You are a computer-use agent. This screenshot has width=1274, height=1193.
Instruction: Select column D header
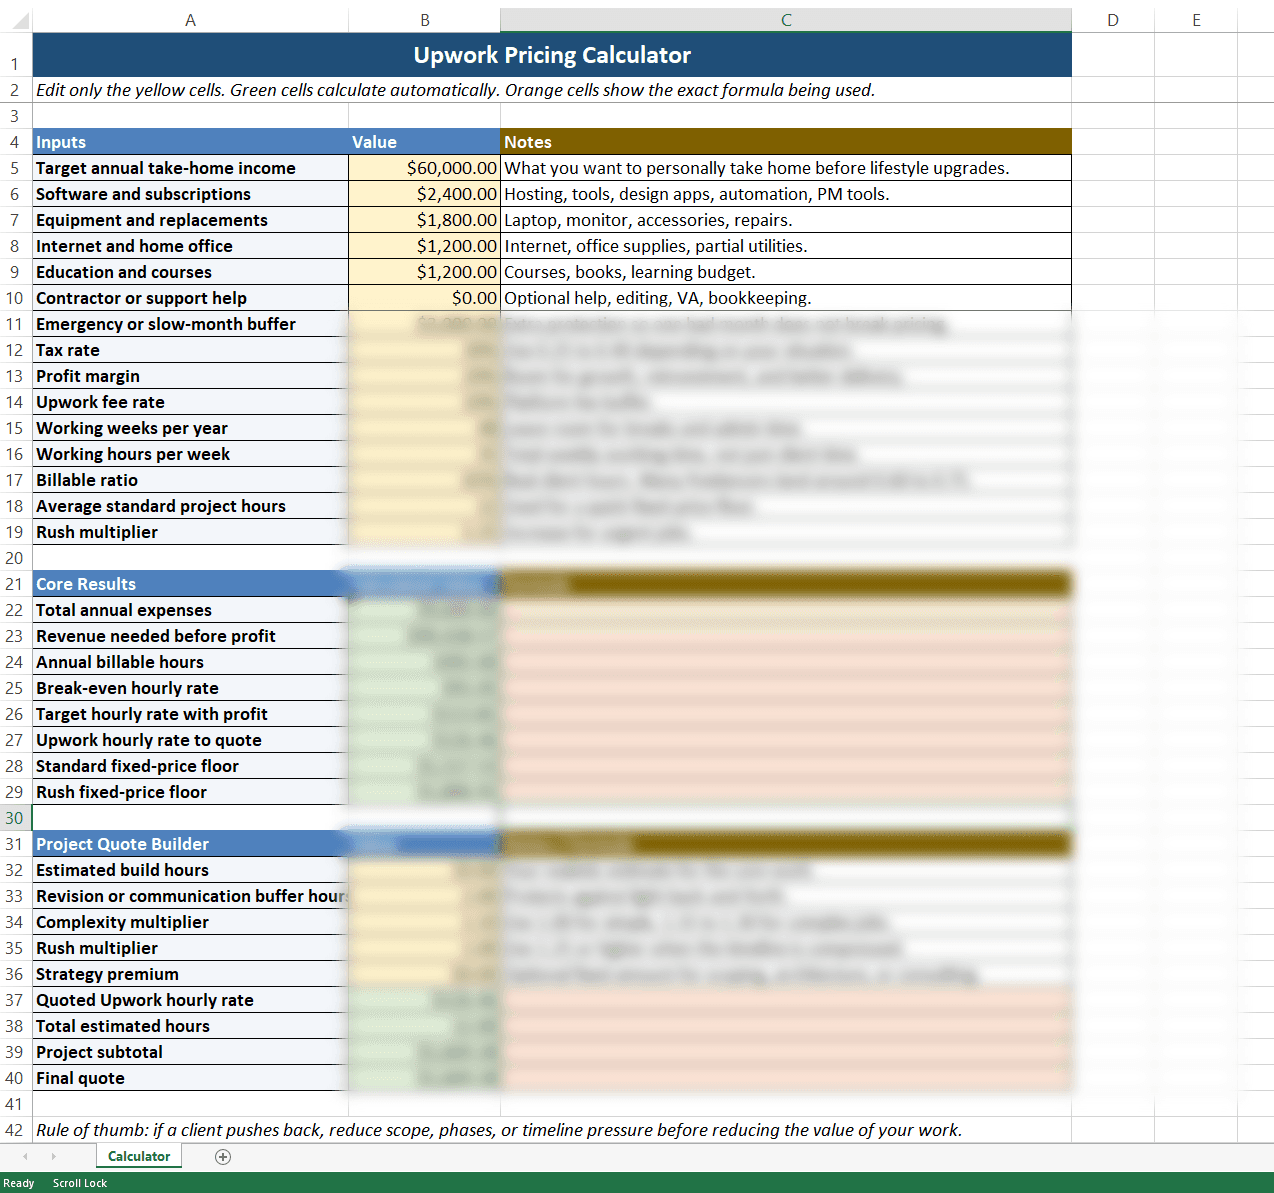pos(1112,19)
